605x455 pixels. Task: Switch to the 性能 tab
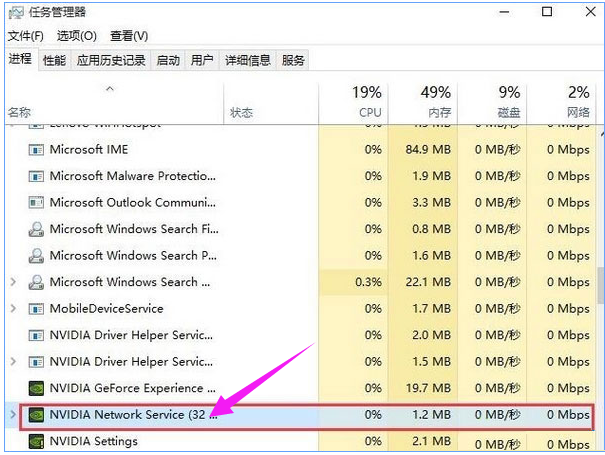54,60
